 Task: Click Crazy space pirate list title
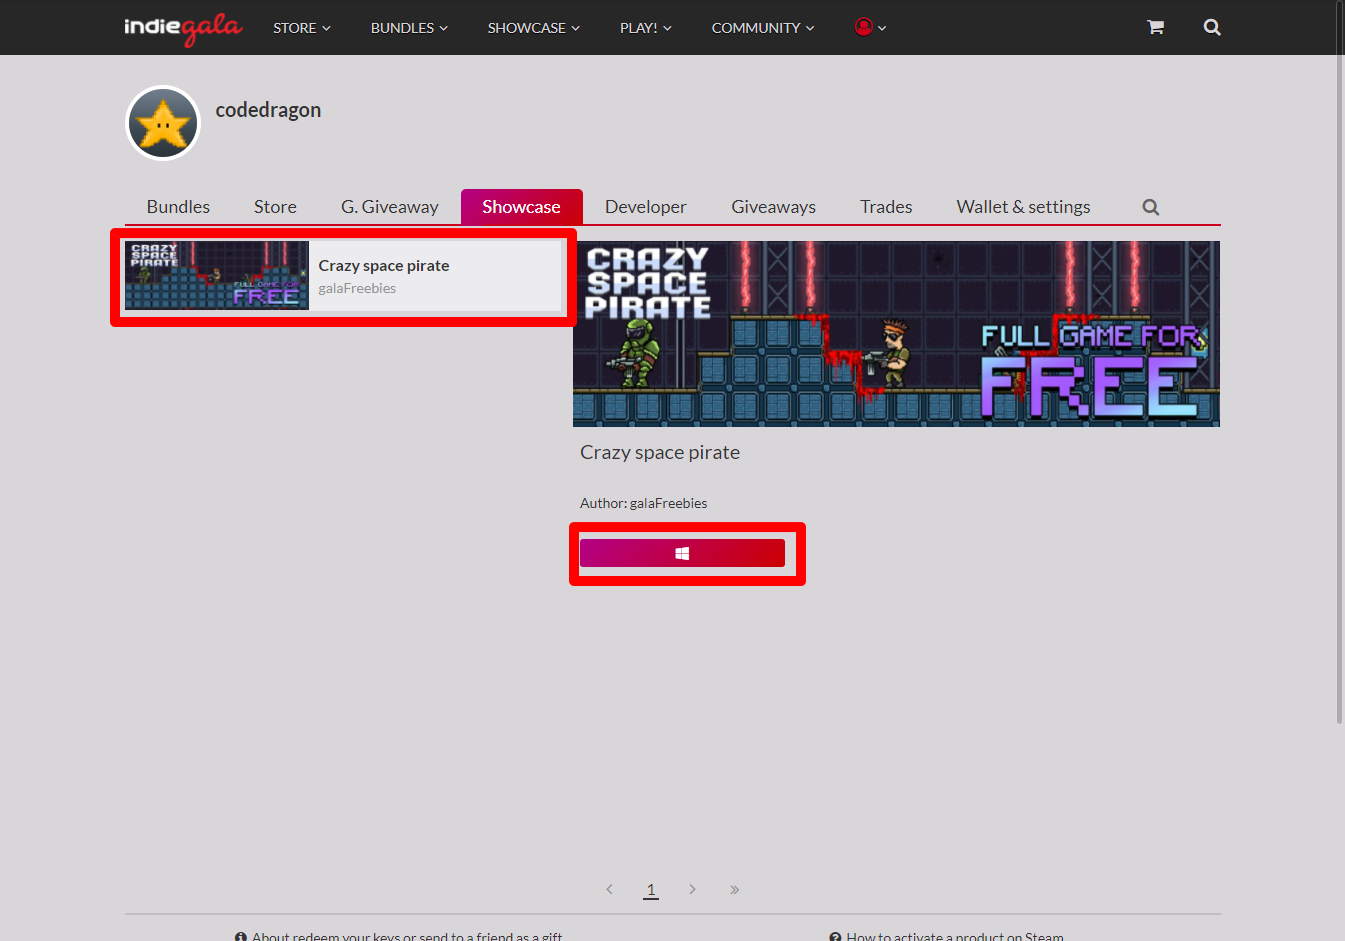[x=384, y=266]
